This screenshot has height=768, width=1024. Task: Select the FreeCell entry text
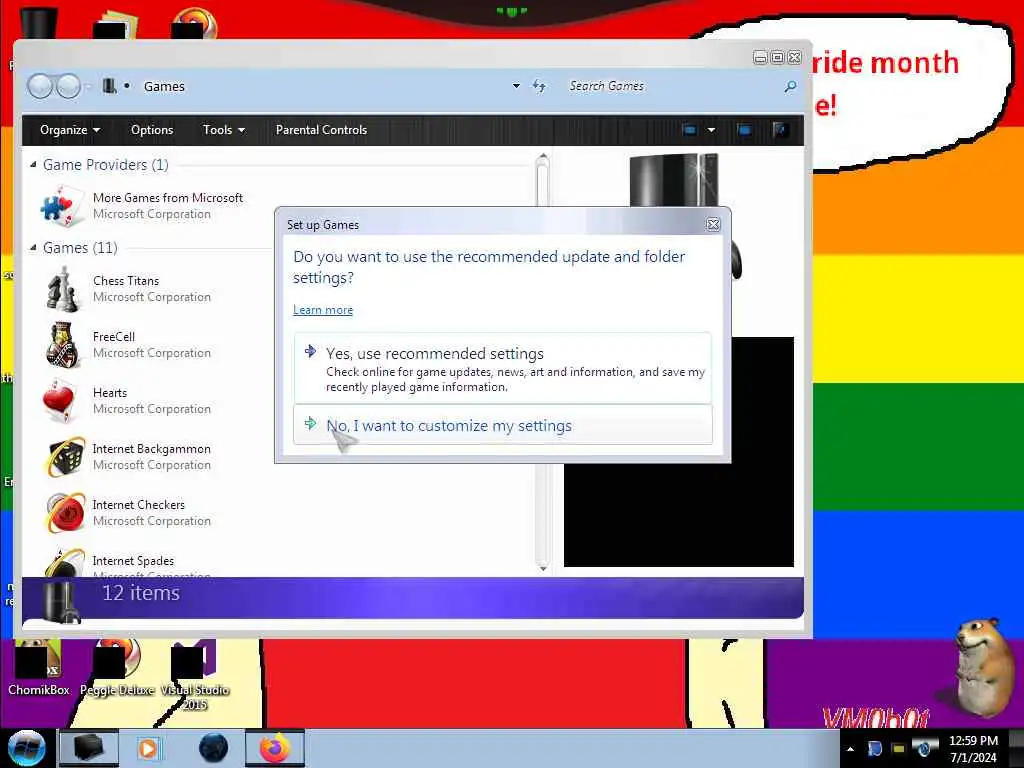[114, 337]
